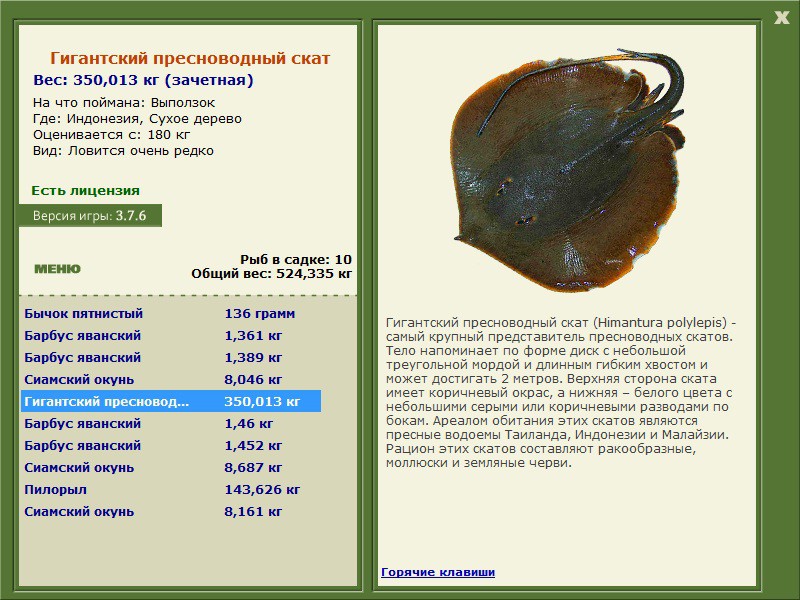
Task: Click the title Гигантский пресноводный скат
Action: coord(190,58)
